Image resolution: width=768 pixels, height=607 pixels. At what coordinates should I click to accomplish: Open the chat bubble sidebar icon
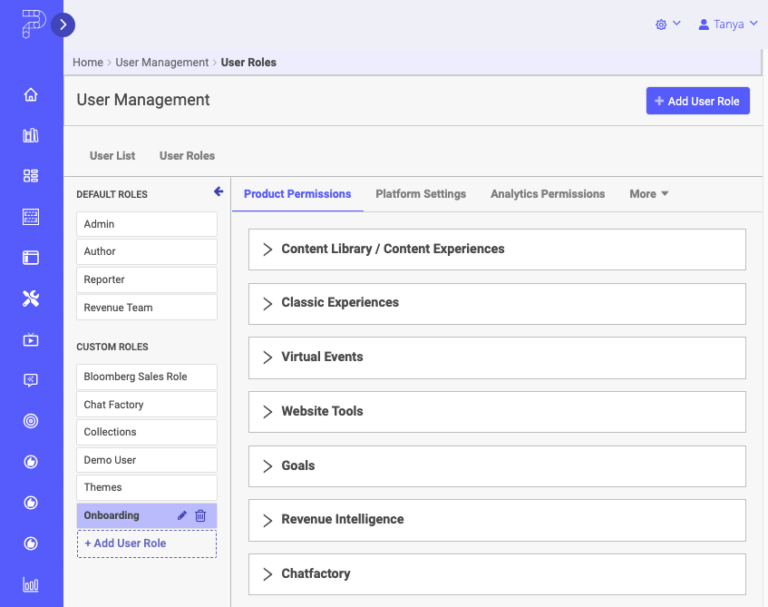(31, 380)
